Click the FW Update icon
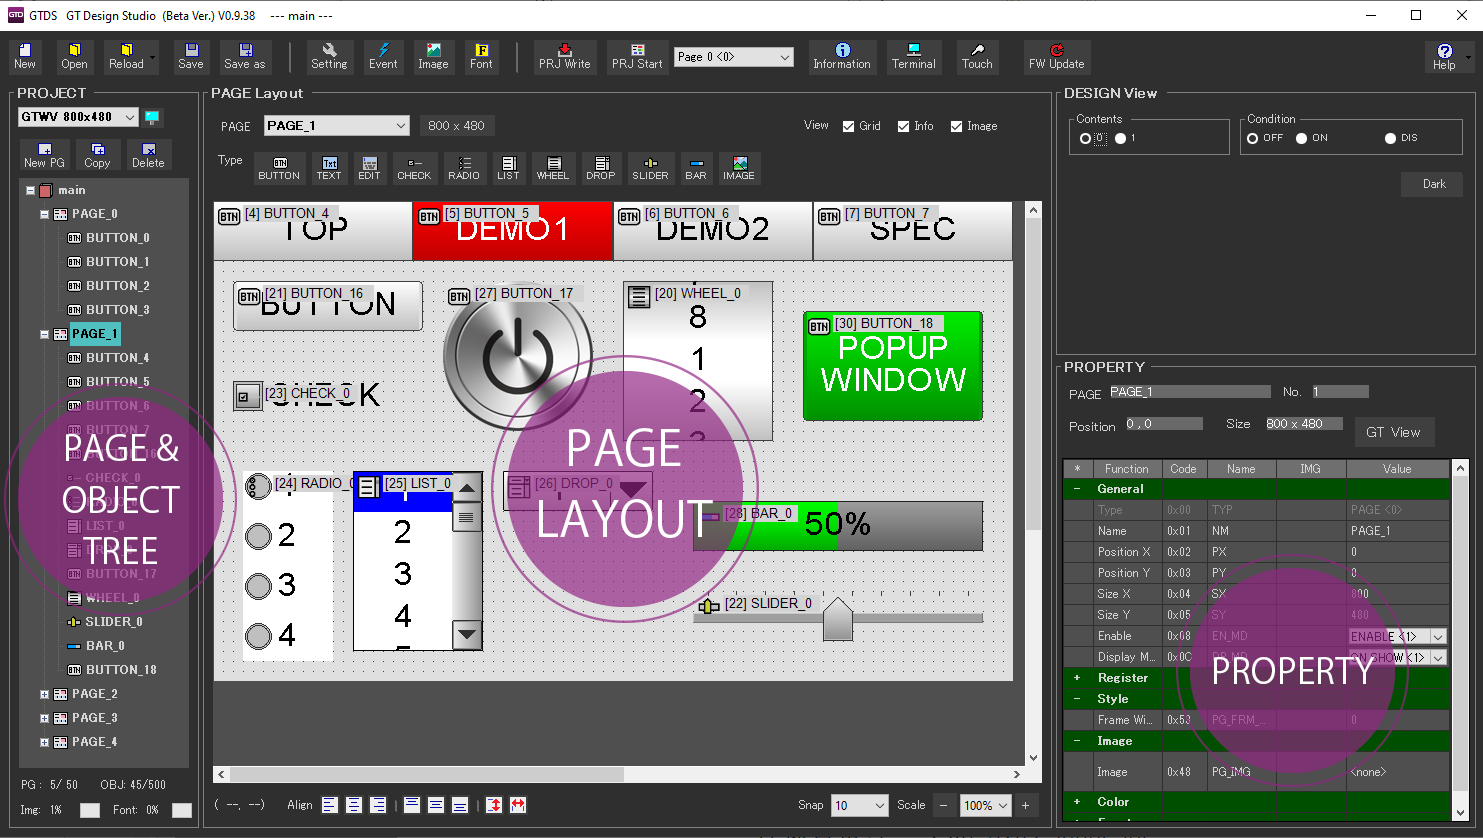 [x=1056, y=56]
